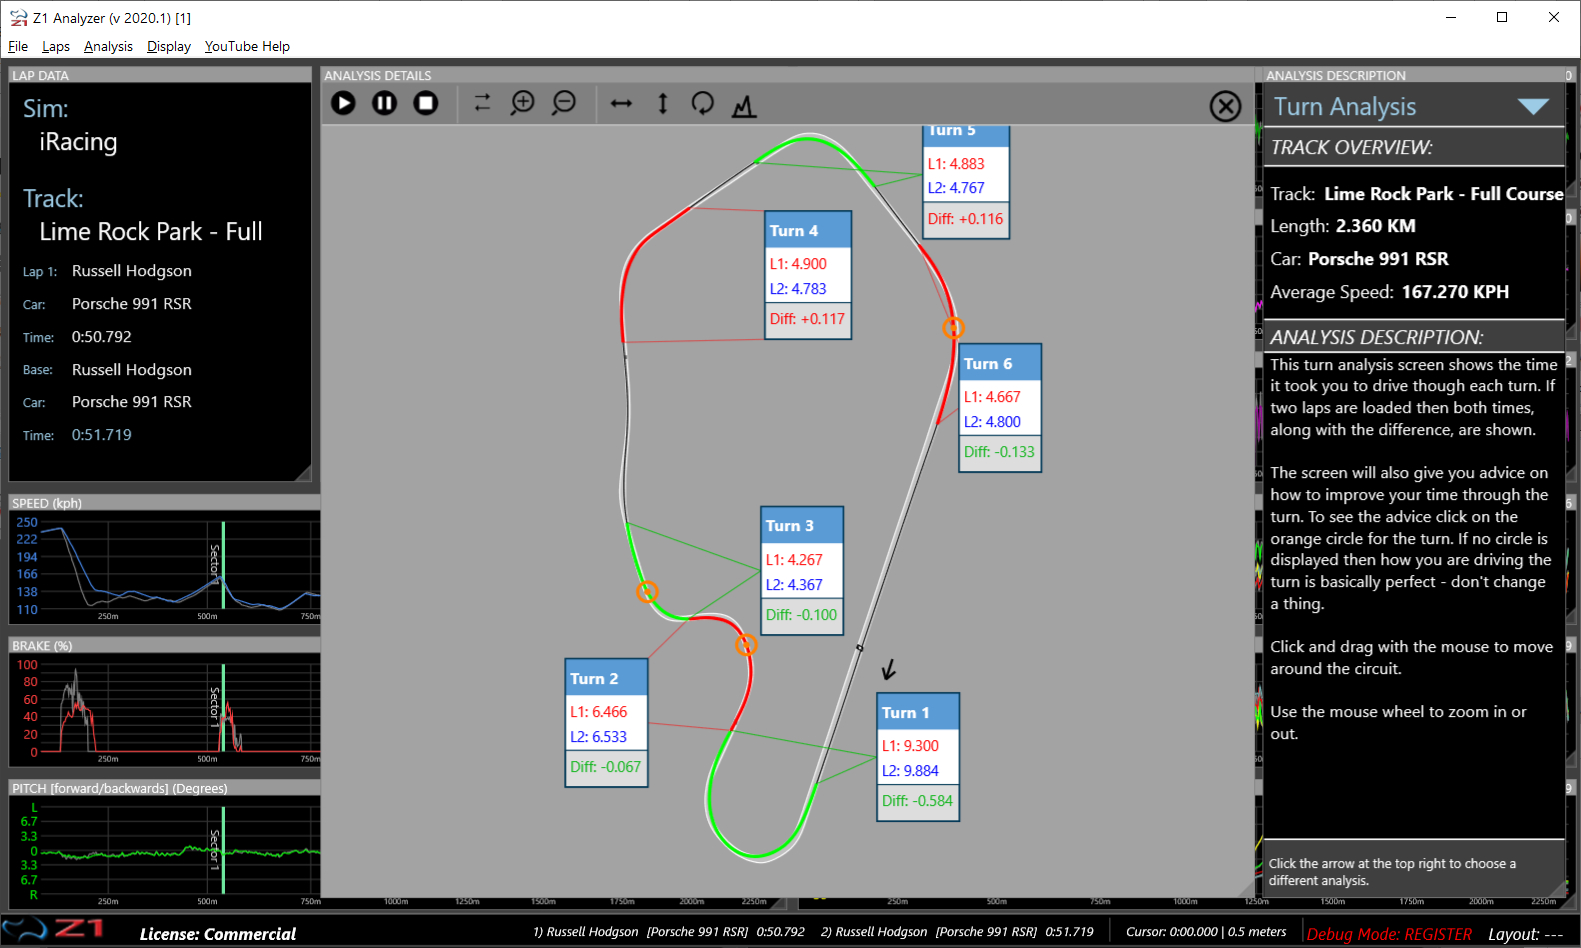Close the analysis details panel
Image resolution: width=1581 pixels, height=948 pixels.
pos(1225,106)
